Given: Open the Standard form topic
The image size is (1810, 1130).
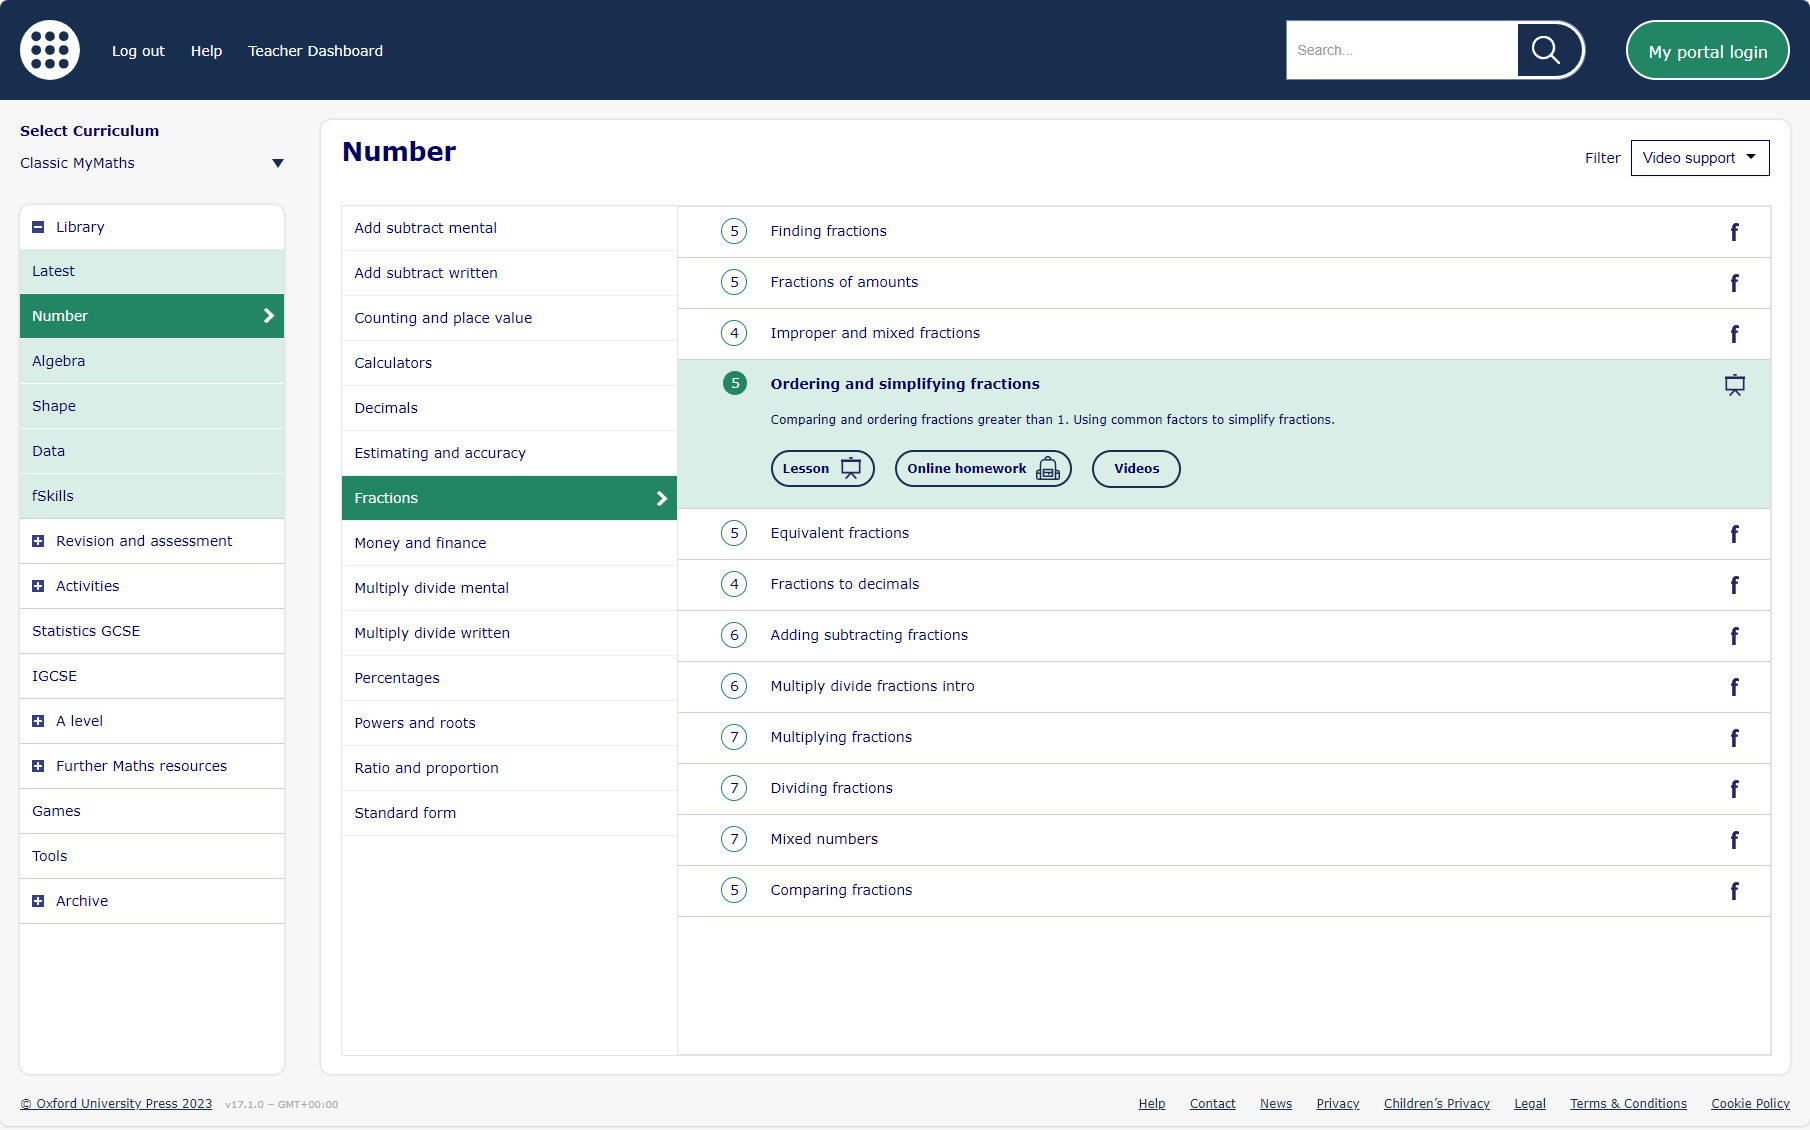Looking at the screenshot, I should (x=509, y=813).
